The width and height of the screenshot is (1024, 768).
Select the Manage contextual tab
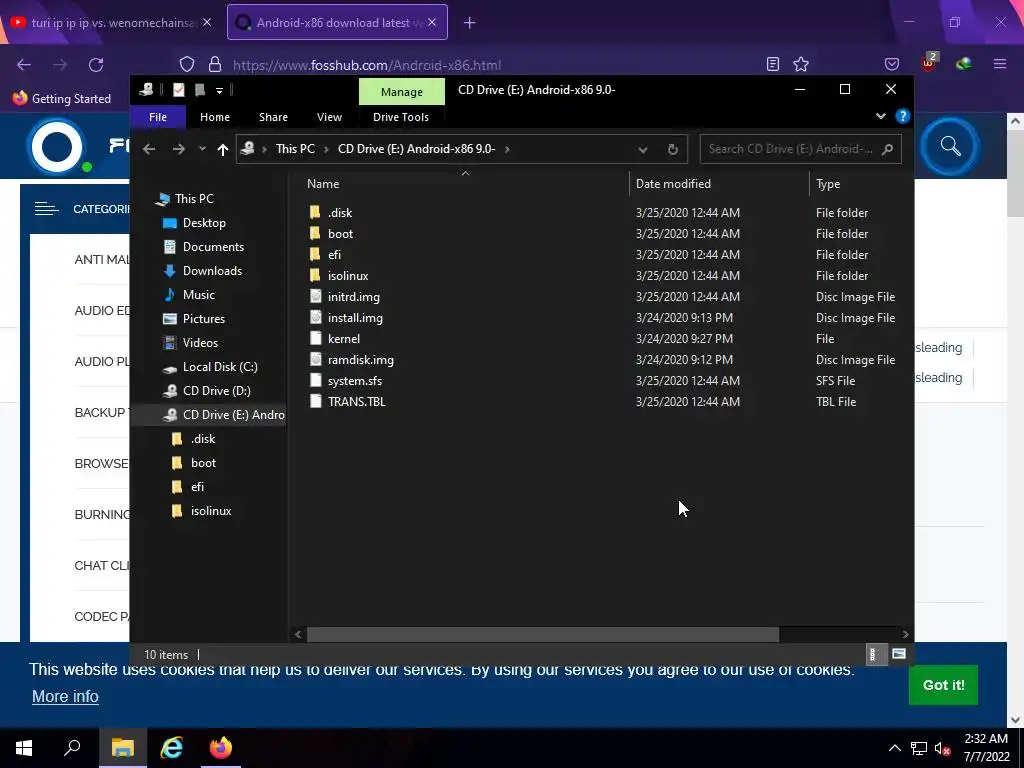click(x=402, y=91)
